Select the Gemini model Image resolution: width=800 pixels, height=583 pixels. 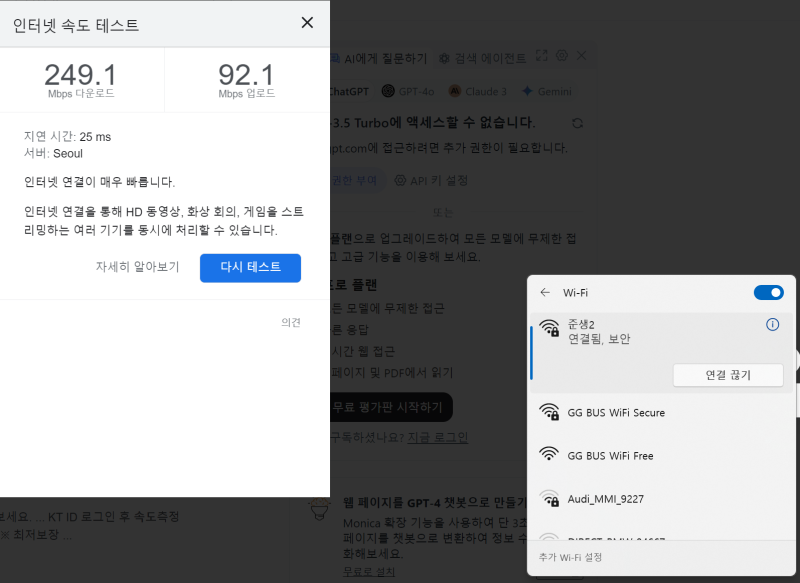click(547, 91)
